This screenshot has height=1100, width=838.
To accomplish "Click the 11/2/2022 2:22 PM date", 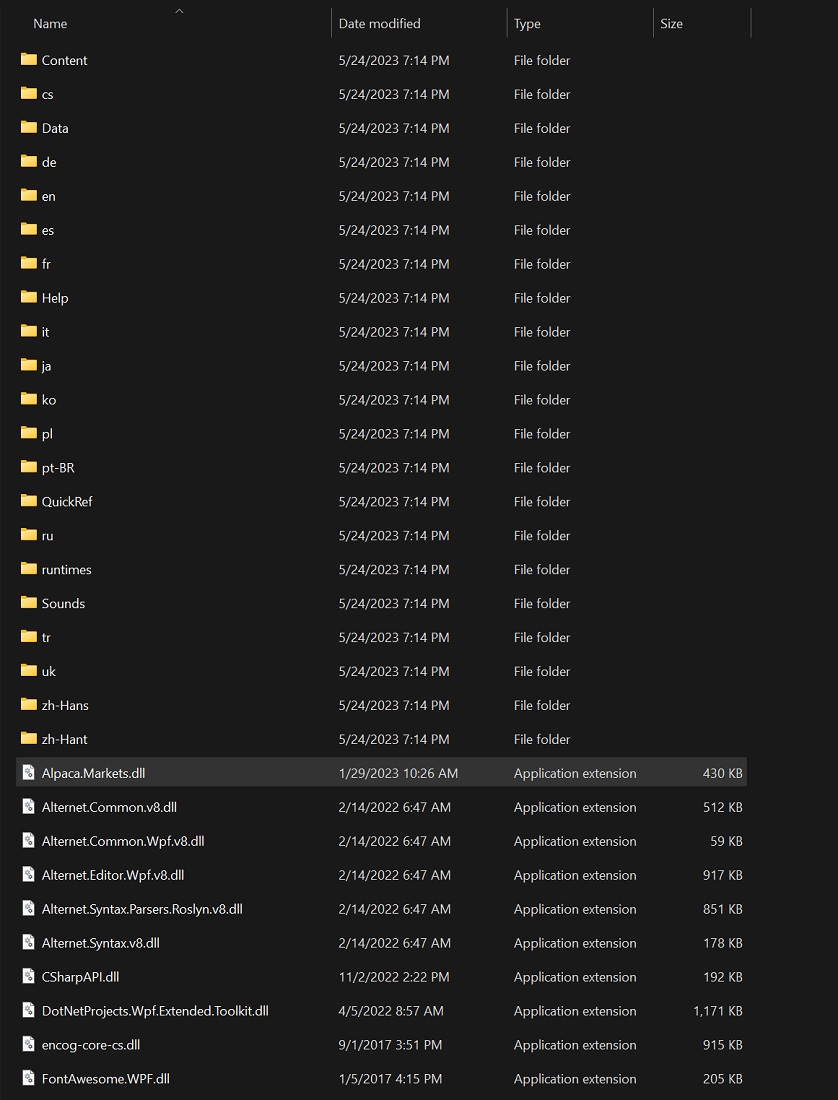I will pyautogui.click(x=394, y=977).
